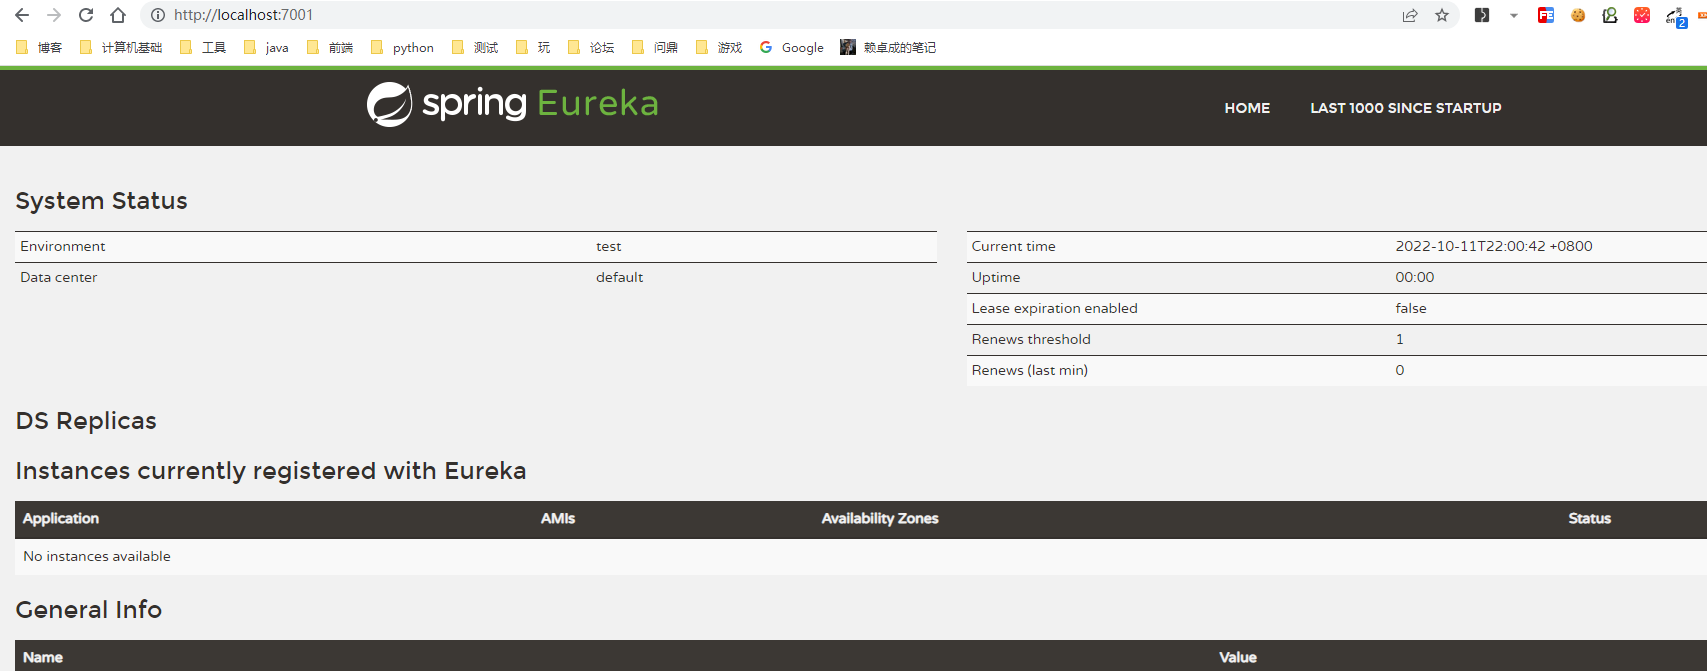Reload the Eureka page
Image resolution: width=1707 pixels, height=671 pixels.
tap(86, 15)
